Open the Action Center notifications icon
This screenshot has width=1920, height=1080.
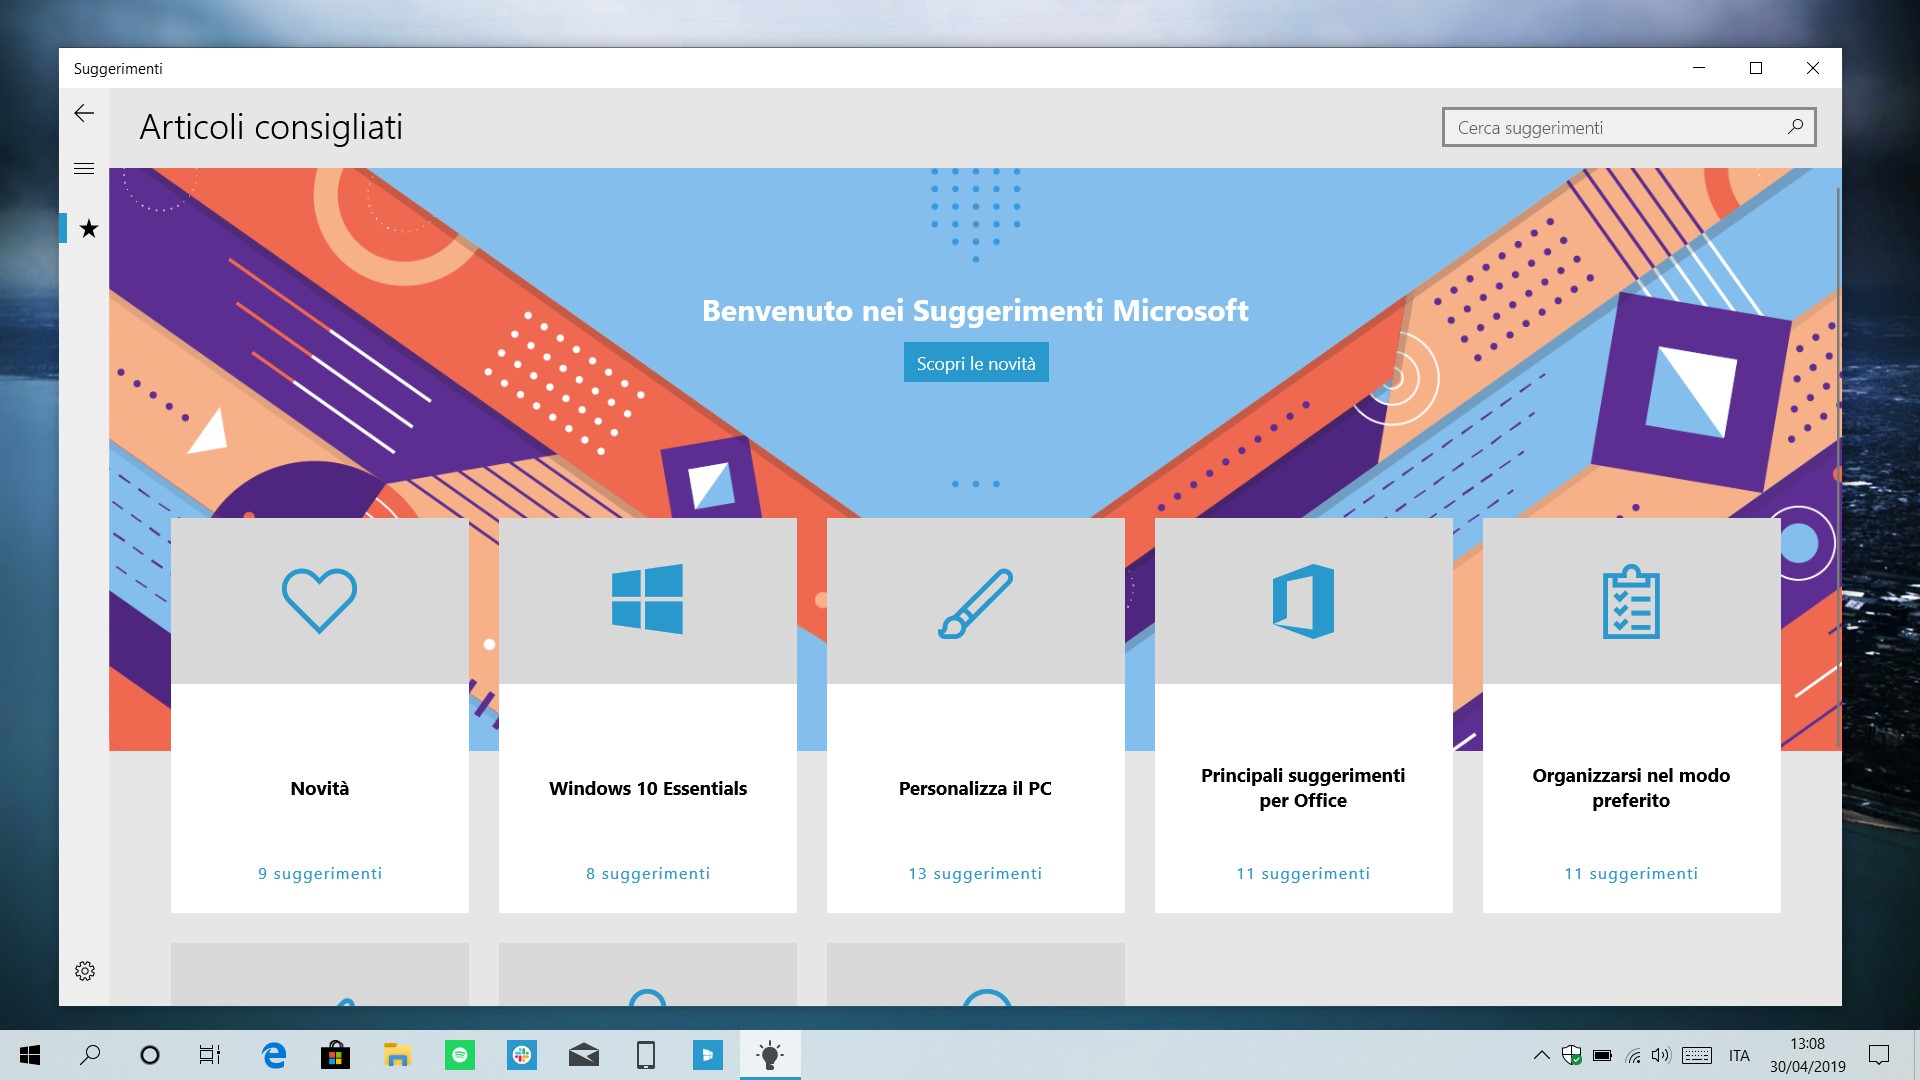(1879, 1055)
